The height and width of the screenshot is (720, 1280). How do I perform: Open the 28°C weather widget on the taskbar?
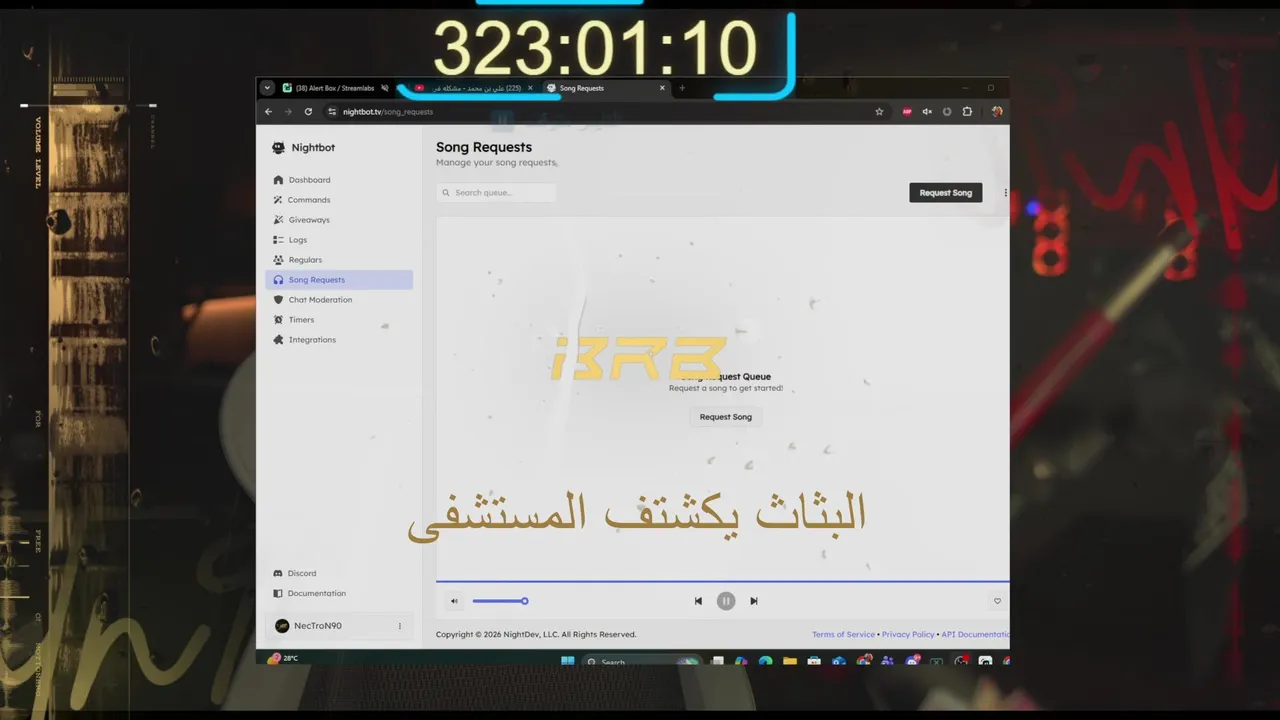point(283,658)
